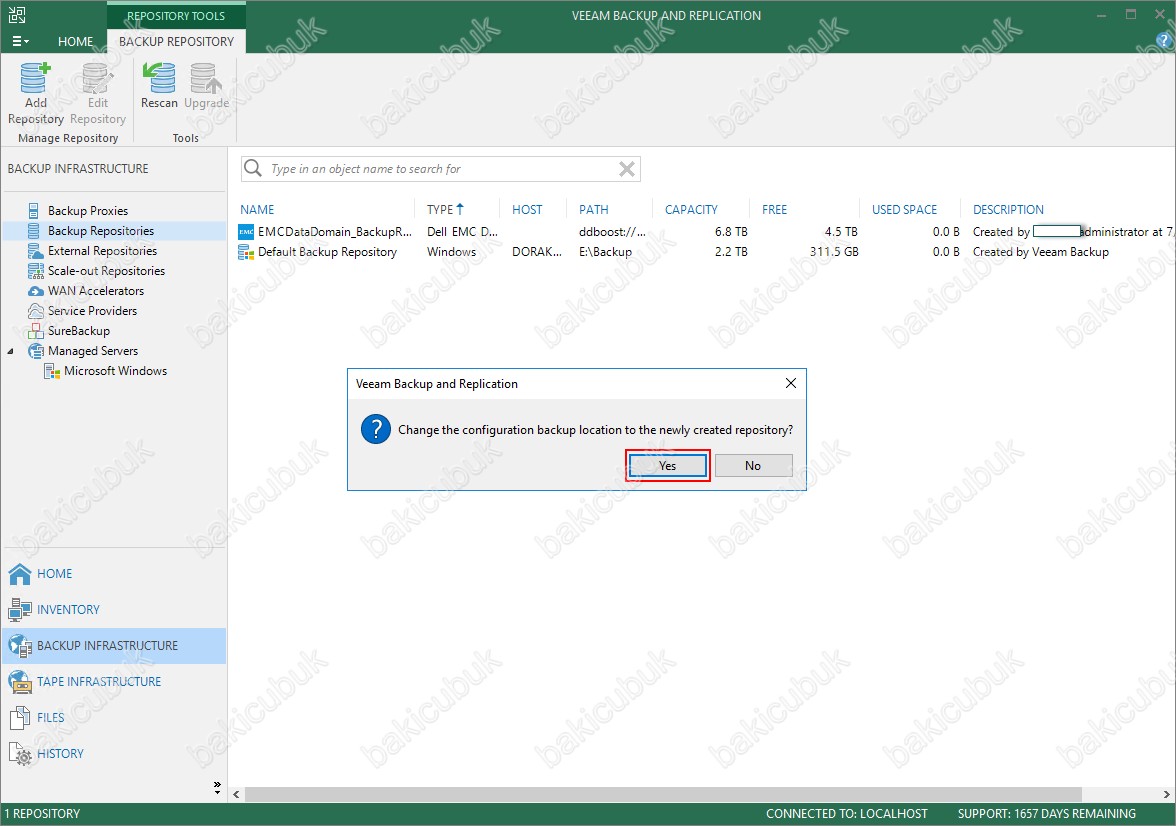Sort by the USED SPACE column header
1176x826 pixels.
pyautogui.click(x=904, y=210)
